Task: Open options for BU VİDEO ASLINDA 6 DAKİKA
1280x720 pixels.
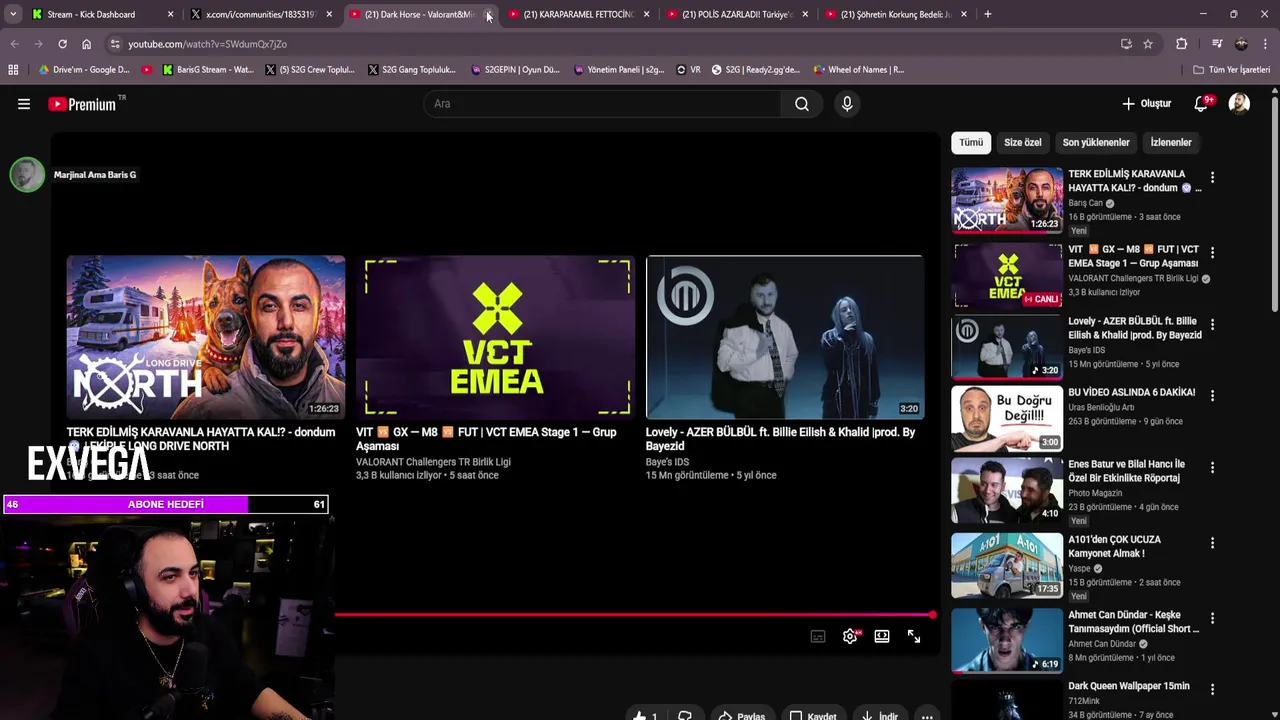Action: (x=1212, y=396)
